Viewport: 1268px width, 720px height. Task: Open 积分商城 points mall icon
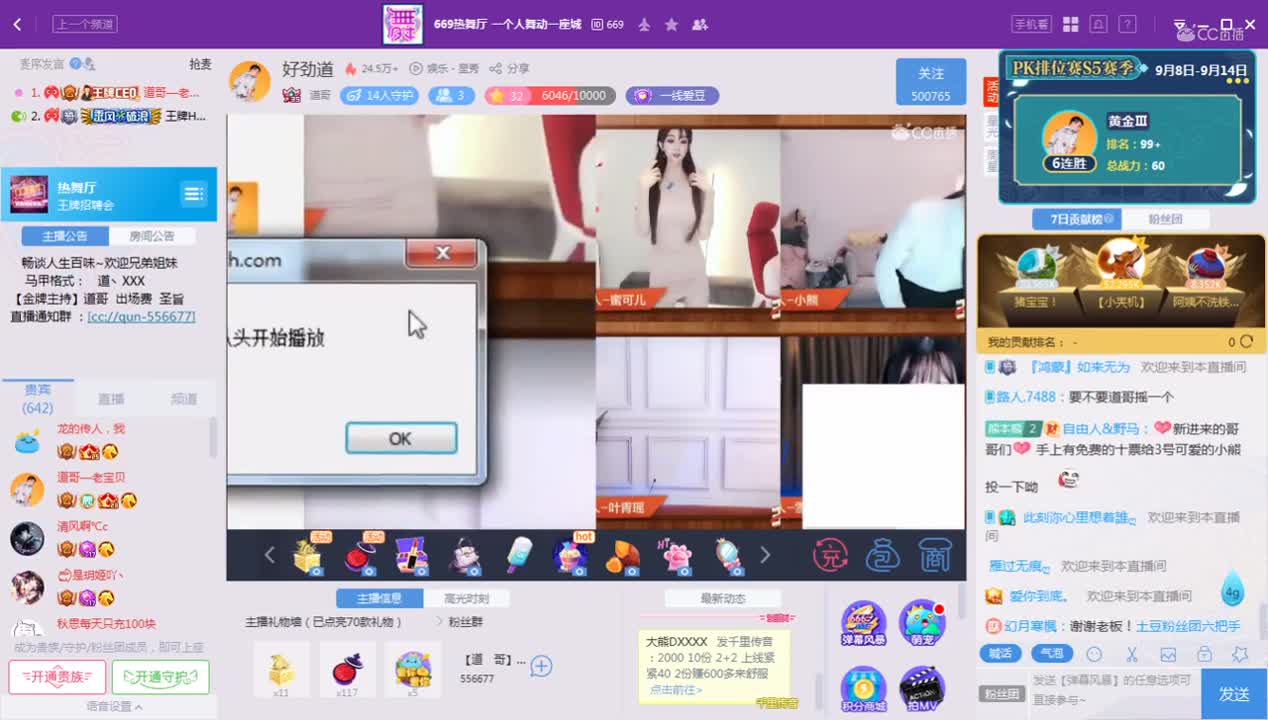click(863, 690)
